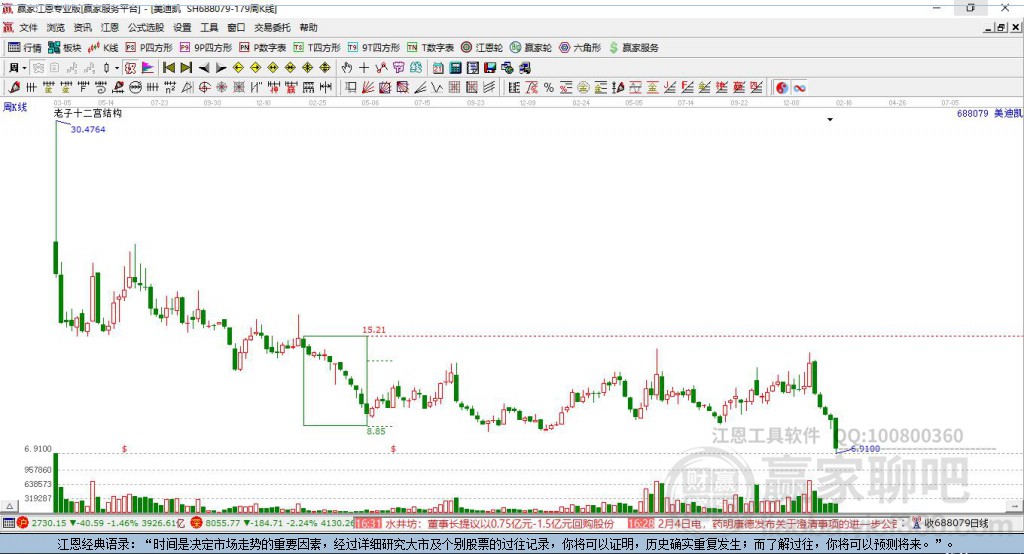This screenshot has height=554, width=1024.
Task: Click the 深 Shenzhen index status indicator
Action: coord(197,523)
